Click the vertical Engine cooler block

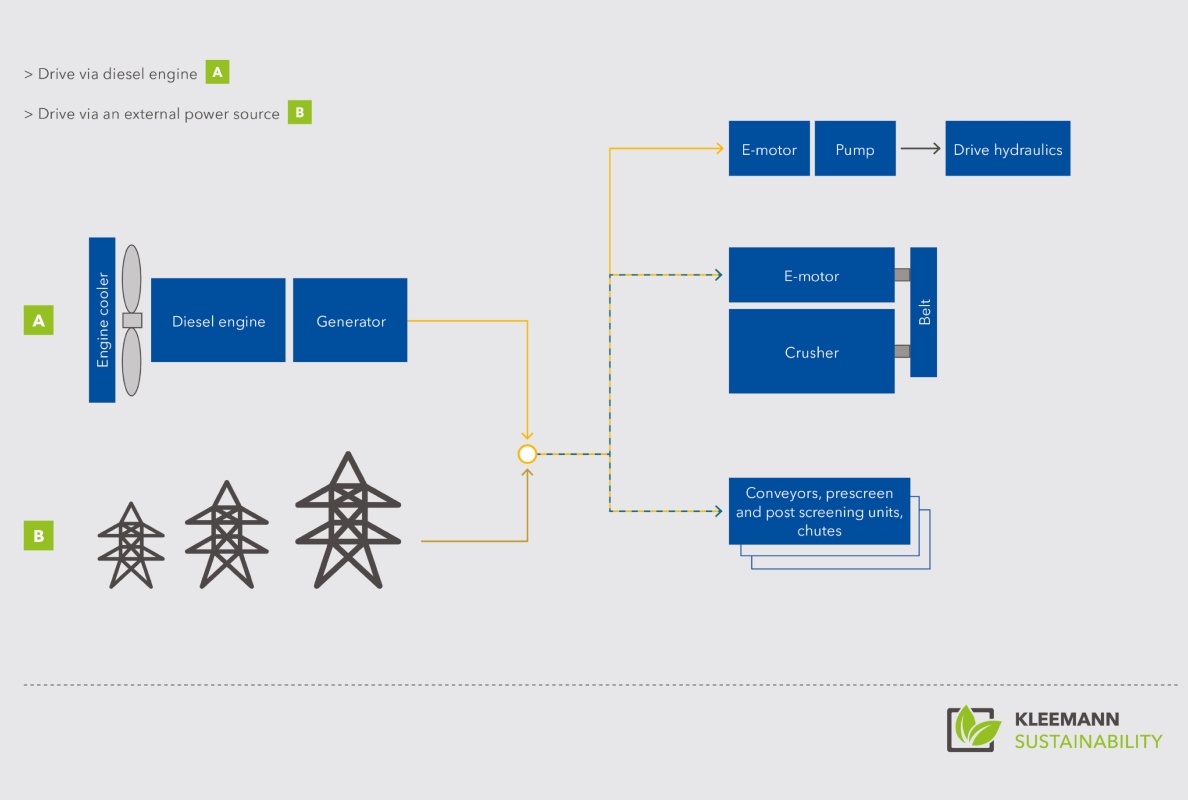[x=102, y=320]
